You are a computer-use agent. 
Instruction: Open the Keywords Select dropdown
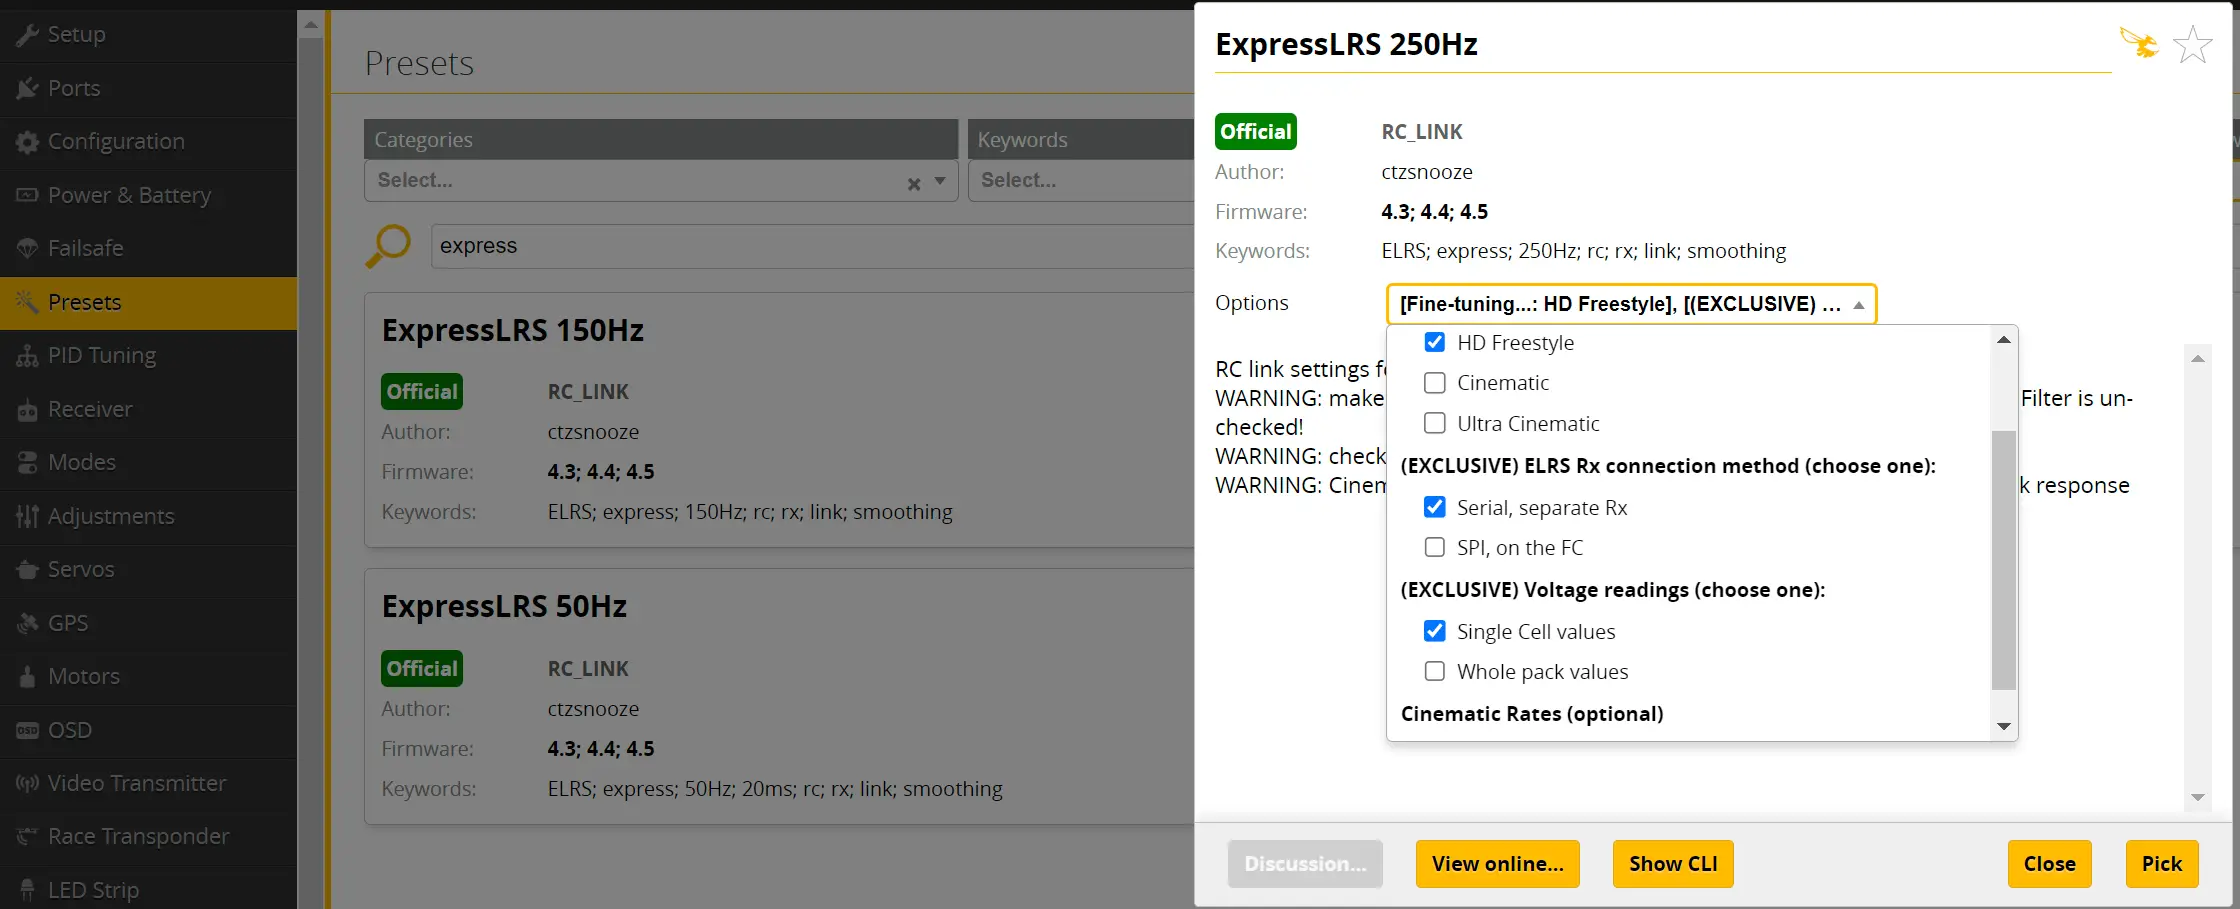click(x=1082, y=181)
